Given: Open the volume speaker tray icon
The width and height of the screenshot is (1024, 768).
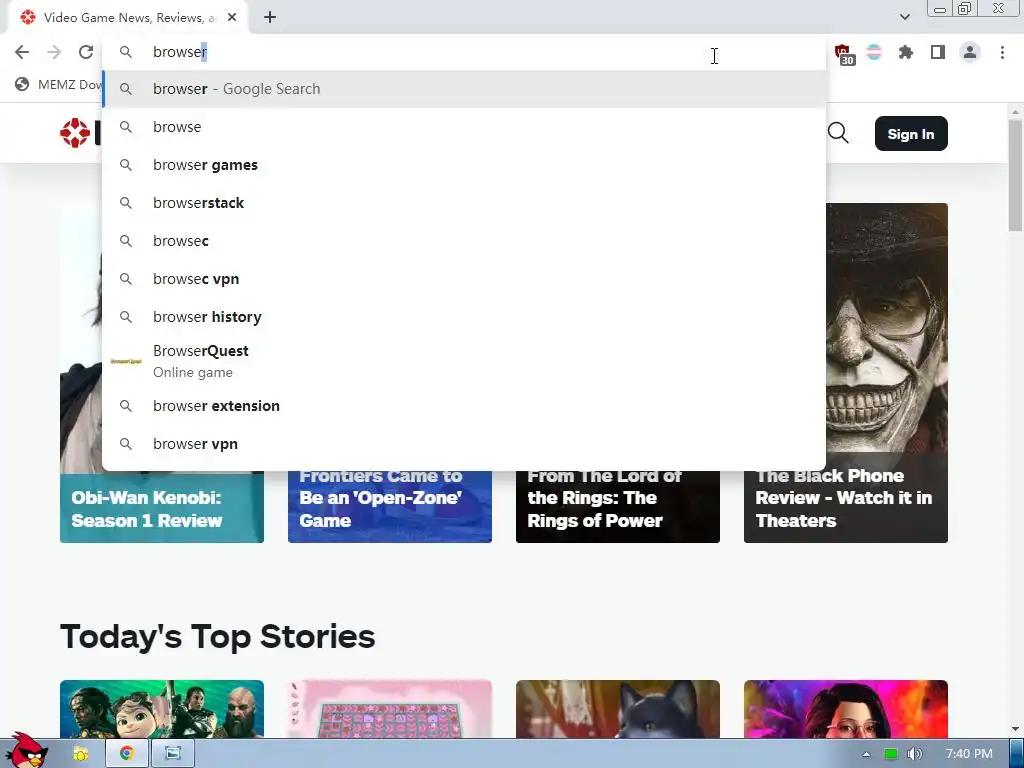Looking at the screenshot, I should (x=915, y=754).
